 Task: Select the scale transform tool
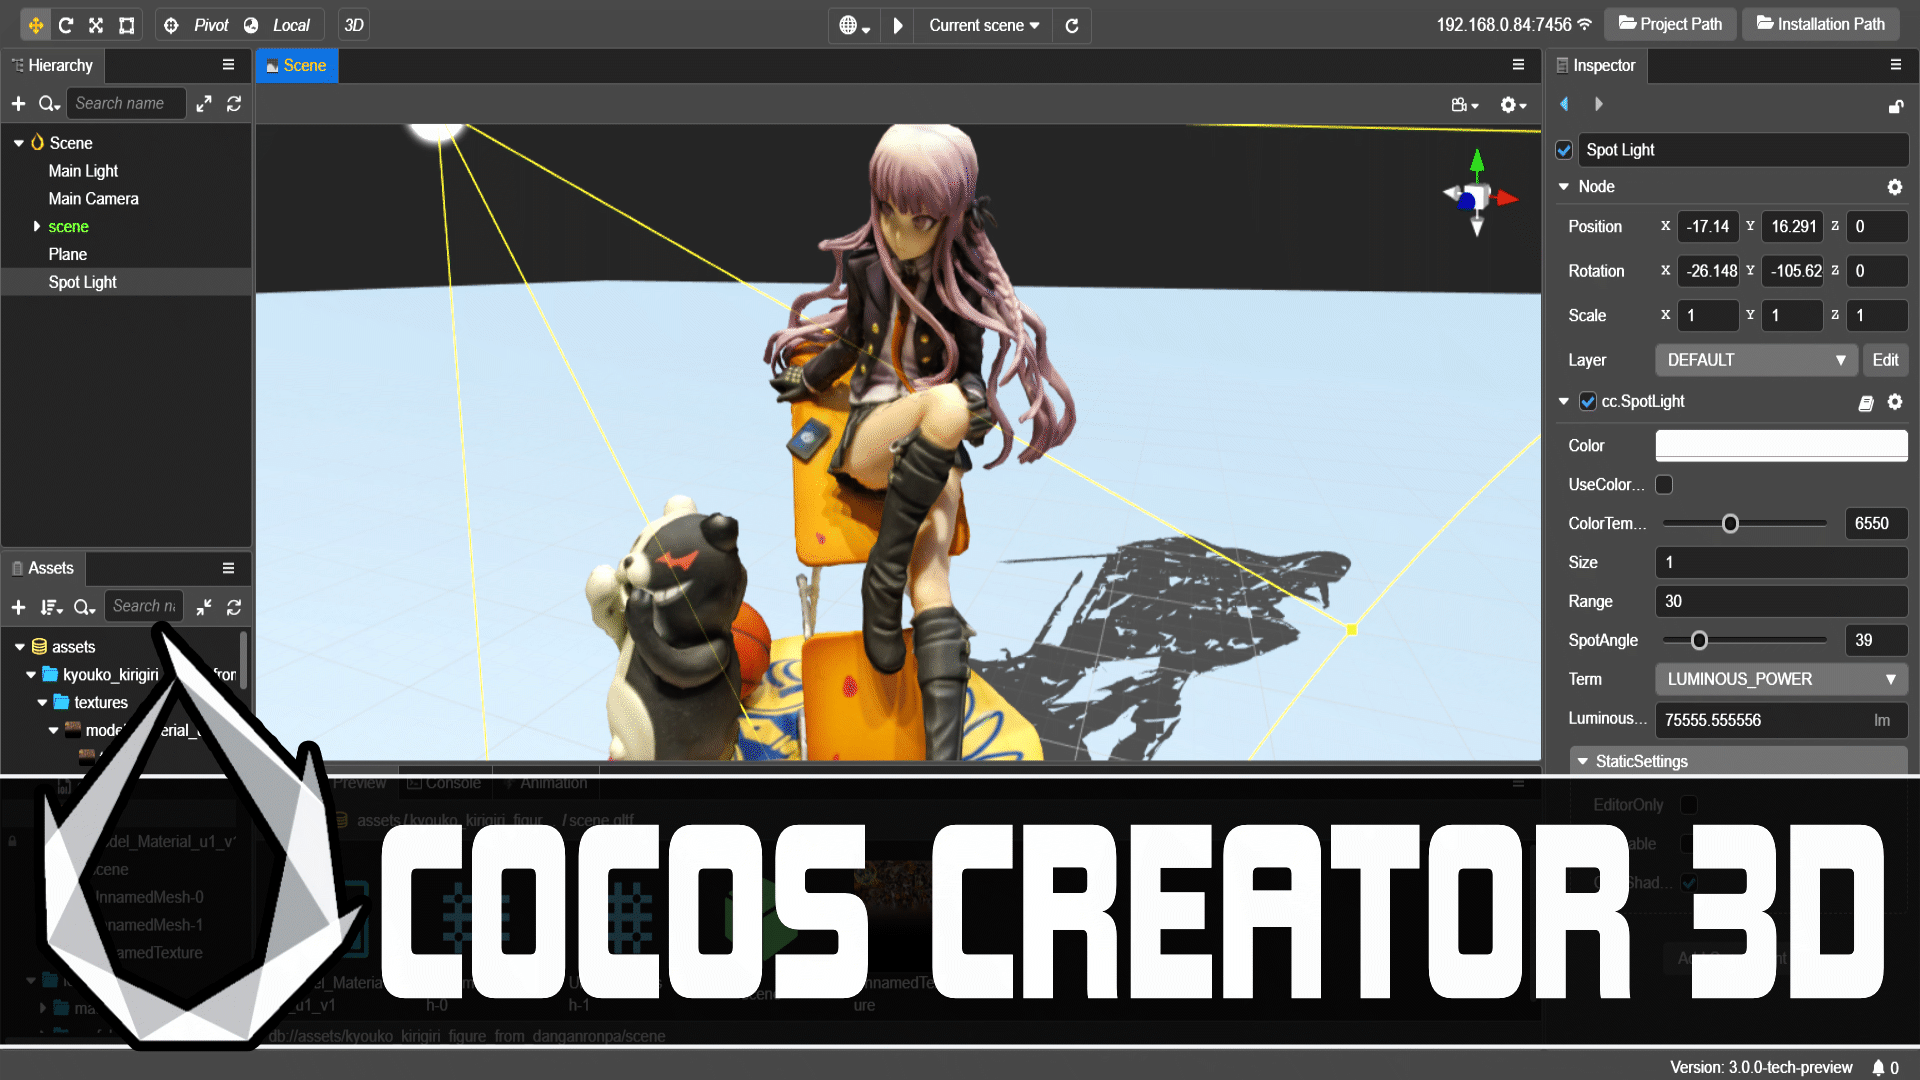tap(96, 25)
